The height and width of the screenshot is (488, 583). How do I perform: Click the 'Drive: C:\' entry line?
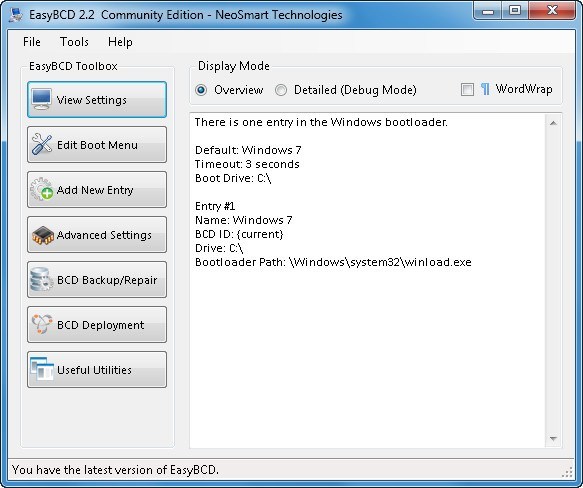point(219,248)
